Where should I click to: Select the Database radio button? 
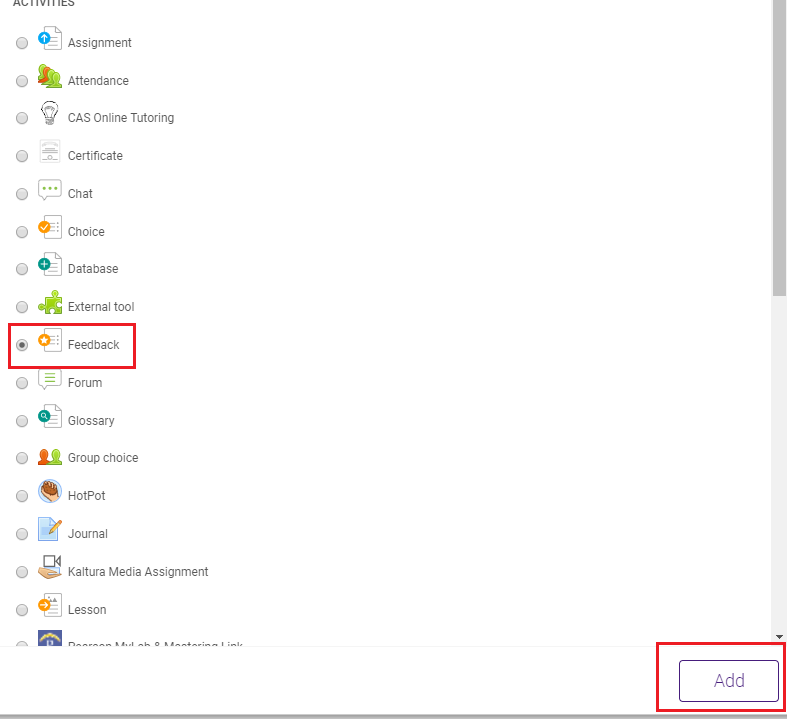(x=22, y=269)
